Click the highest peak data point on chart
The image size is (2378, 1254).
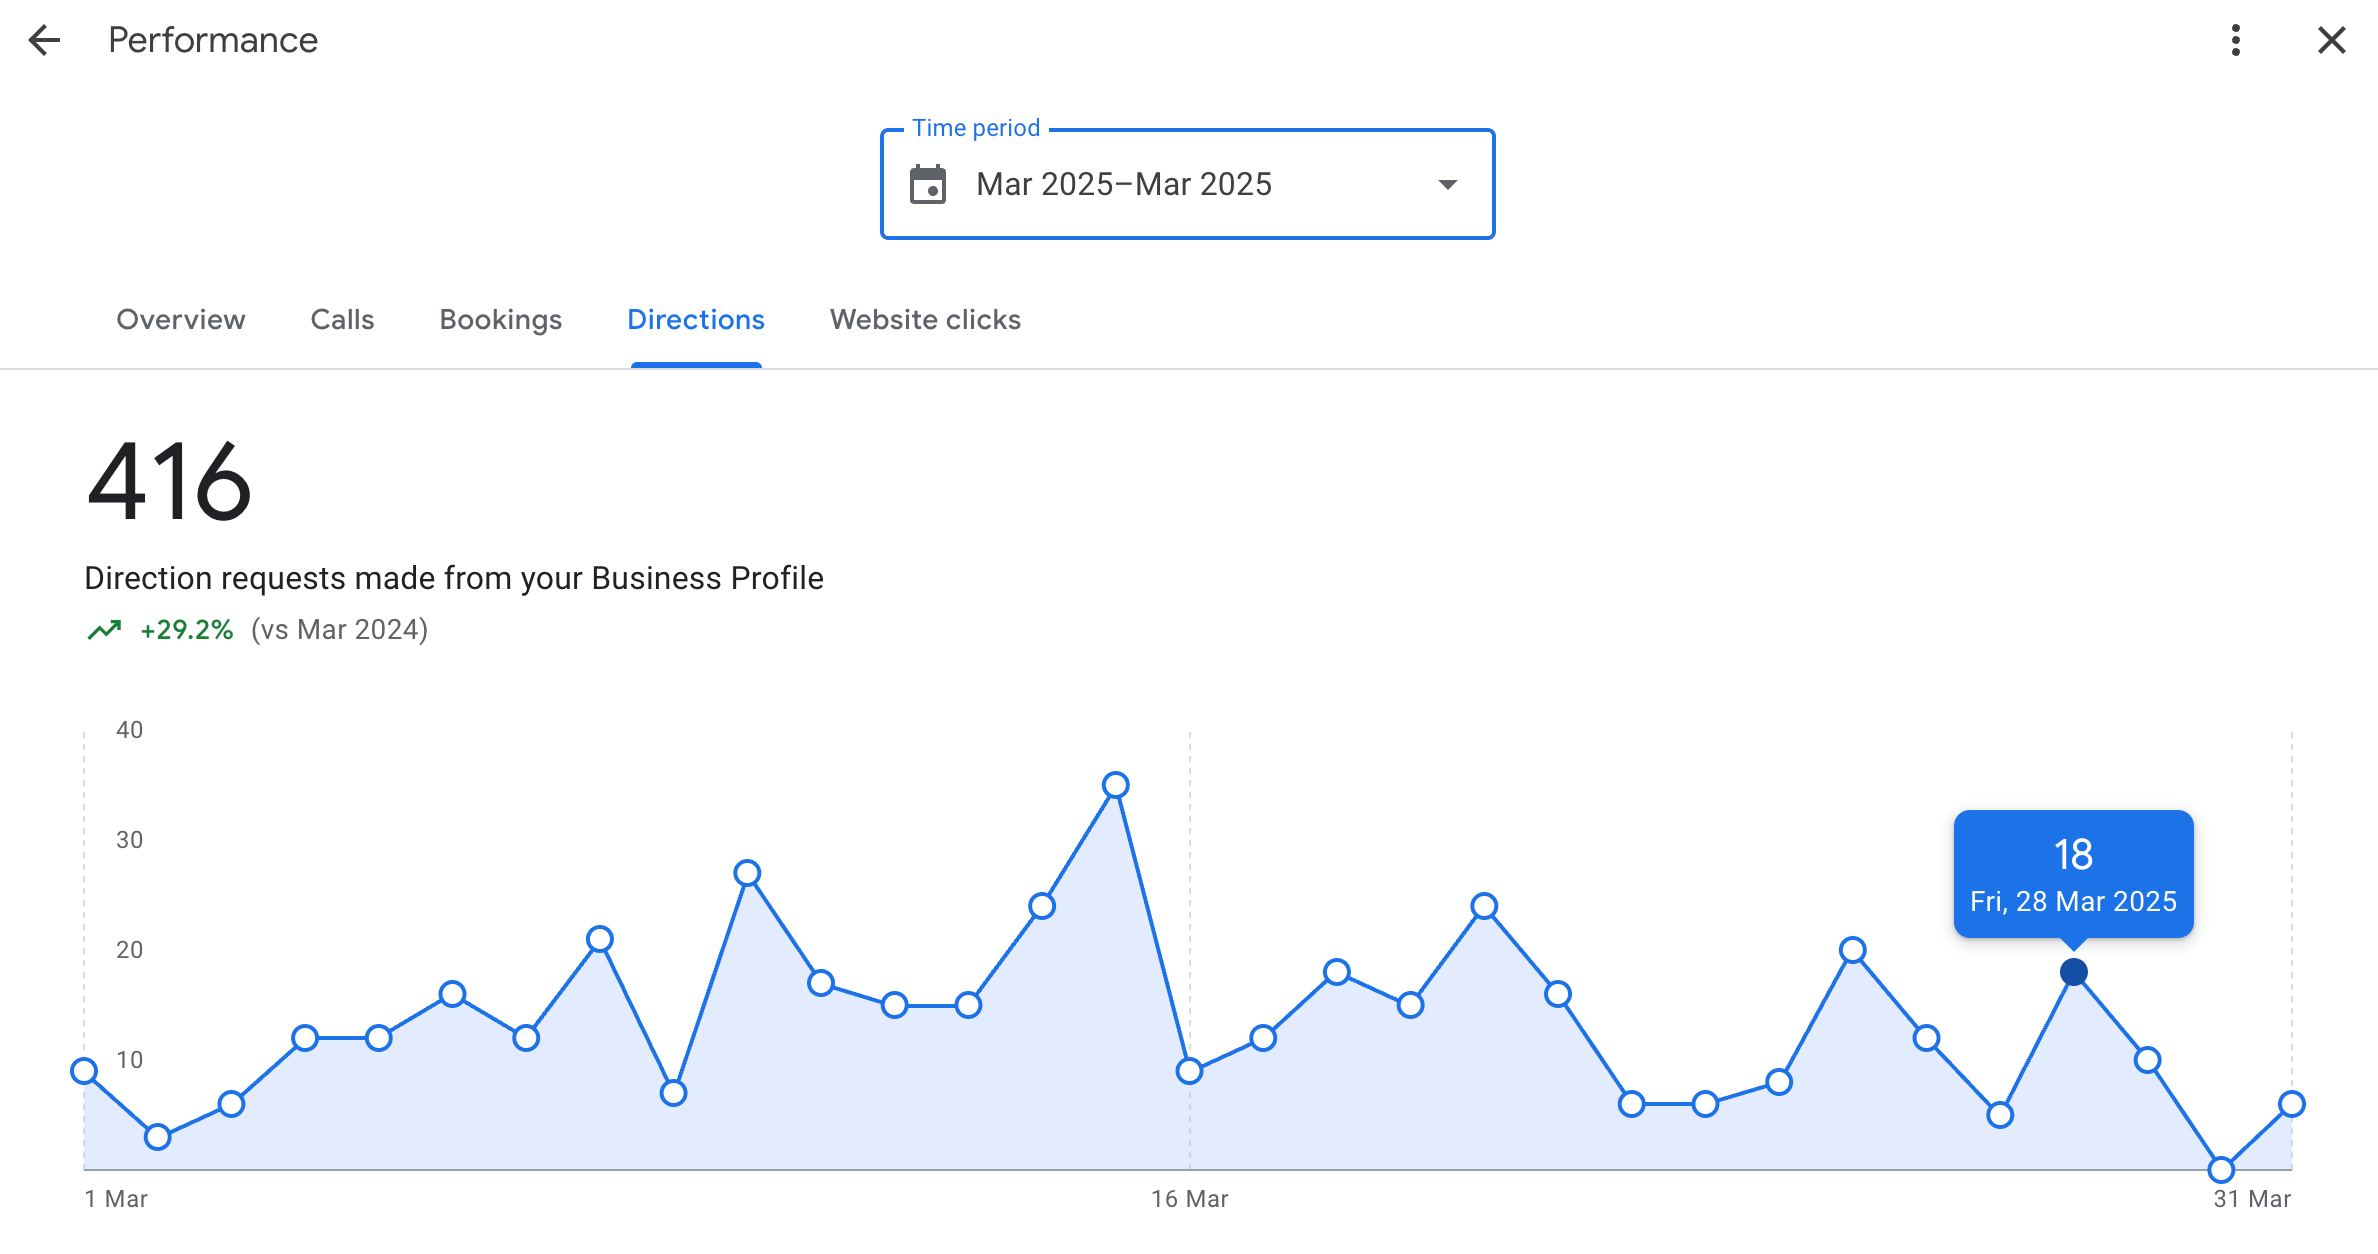tap(1115, 786)
